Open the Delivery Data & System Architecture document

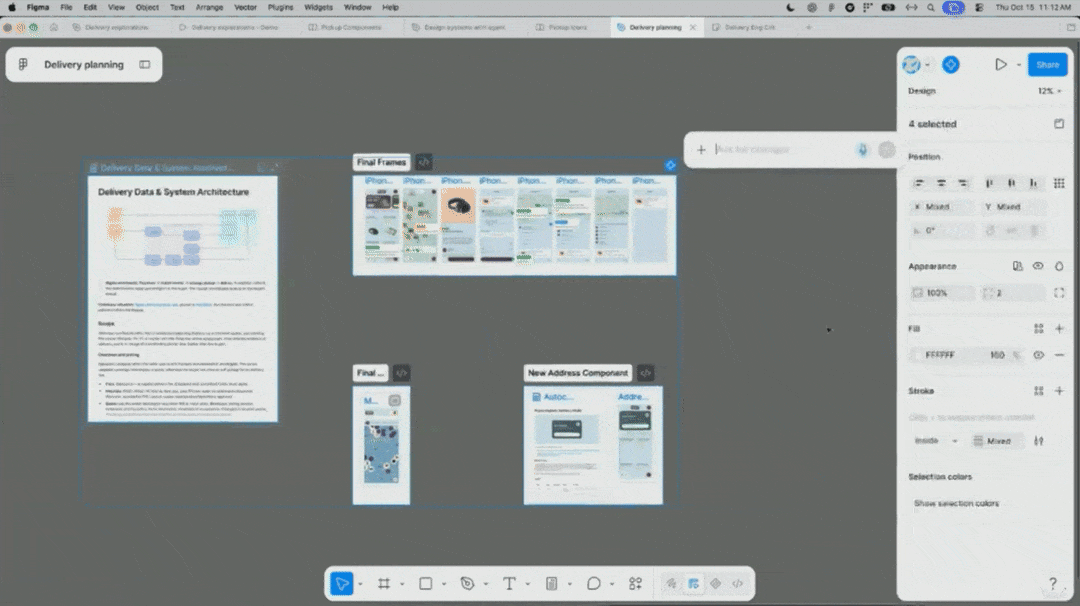183,298
